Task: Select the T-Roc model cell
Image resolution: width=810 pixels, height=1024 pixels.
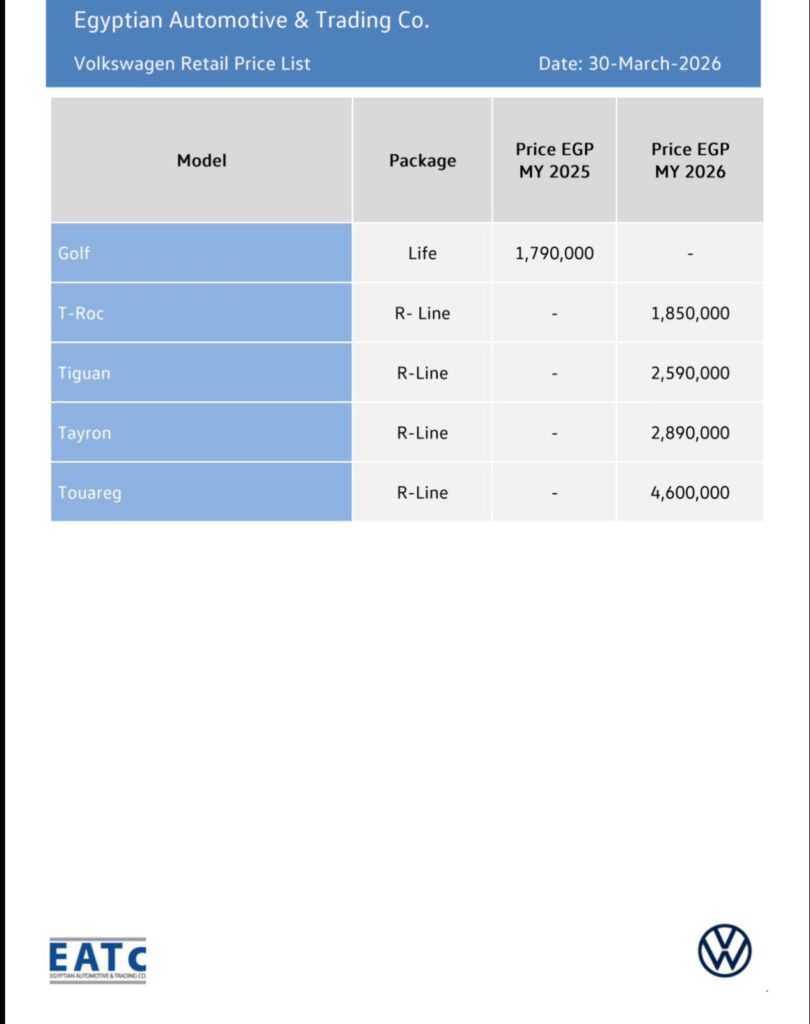Action: coord(81,313)
